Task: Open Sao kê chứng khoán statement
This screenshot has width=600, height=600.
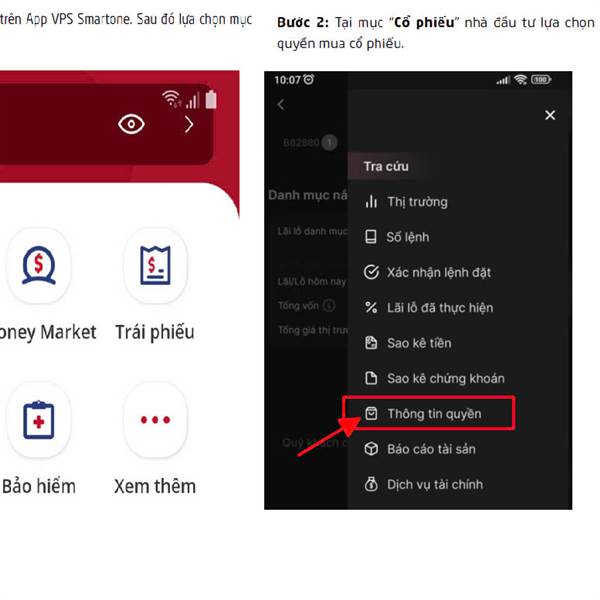Action: click(445, 378)
